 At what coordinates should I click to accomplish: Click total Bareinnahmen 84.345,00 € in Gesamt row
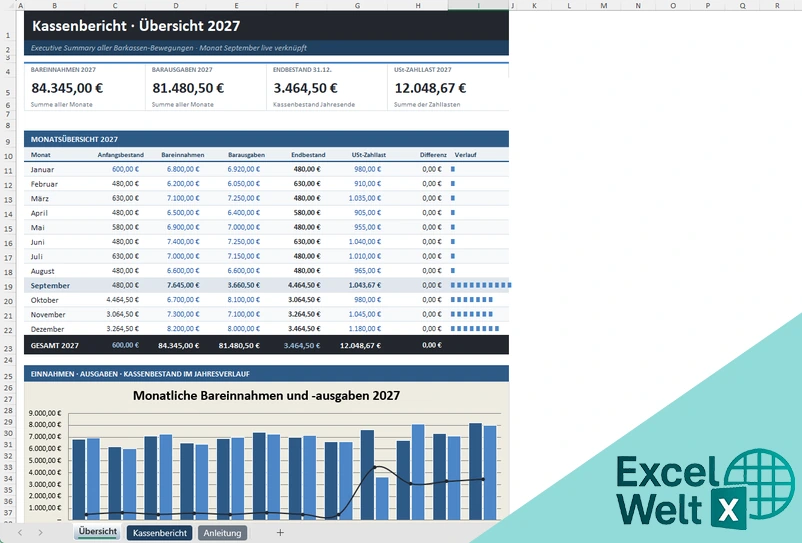click(x=179, y=346)
